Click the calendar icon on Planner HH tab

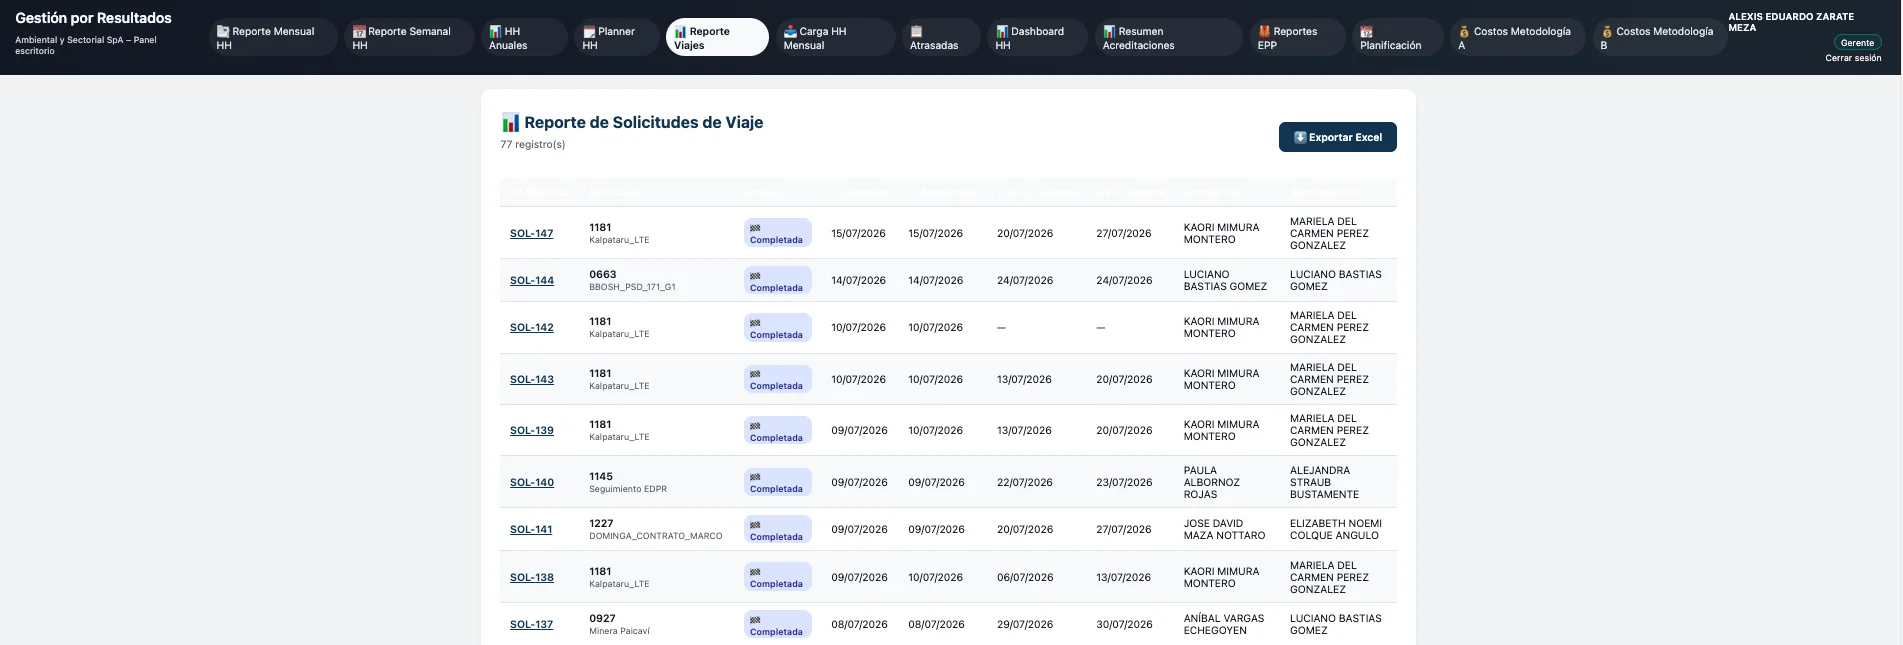coord(589,32)
